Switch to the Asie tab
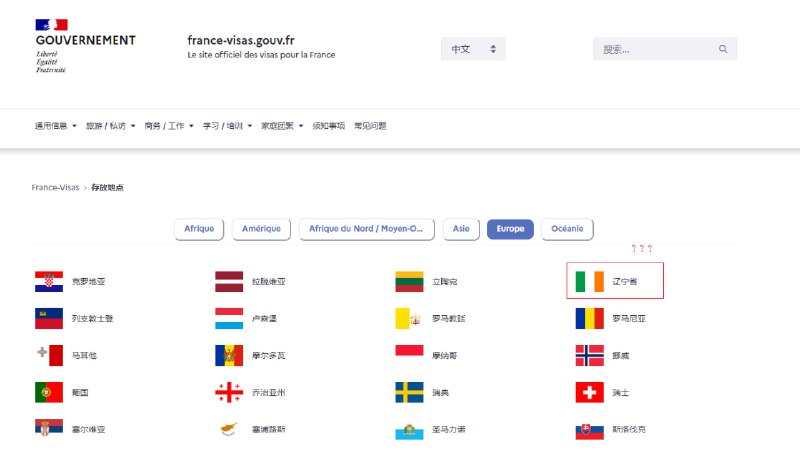The image size is (800, 457). point(461,229)
